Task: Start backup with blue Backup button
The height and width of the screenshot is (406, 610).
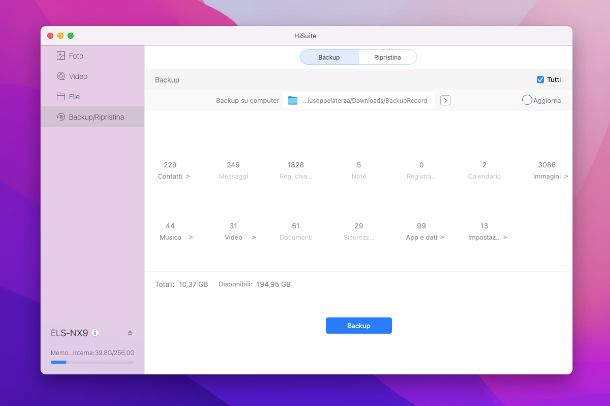Action: (359, 326)
